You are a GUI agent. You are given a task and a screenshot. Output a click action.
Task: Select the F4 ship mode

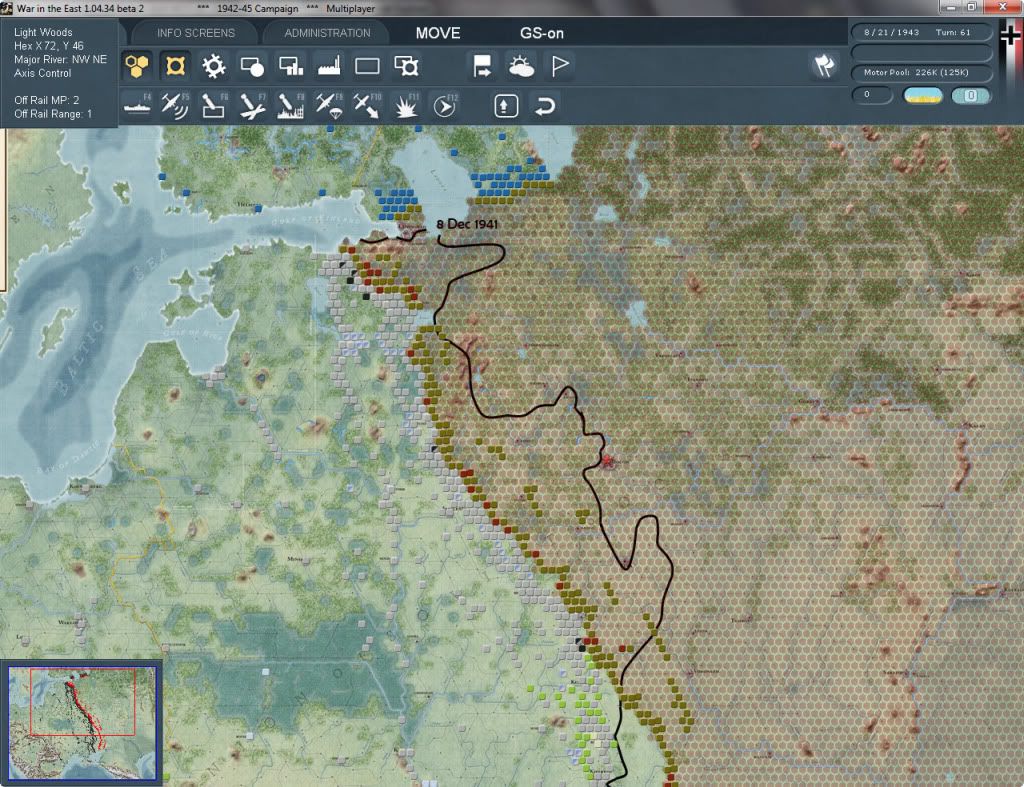[137, 106]
